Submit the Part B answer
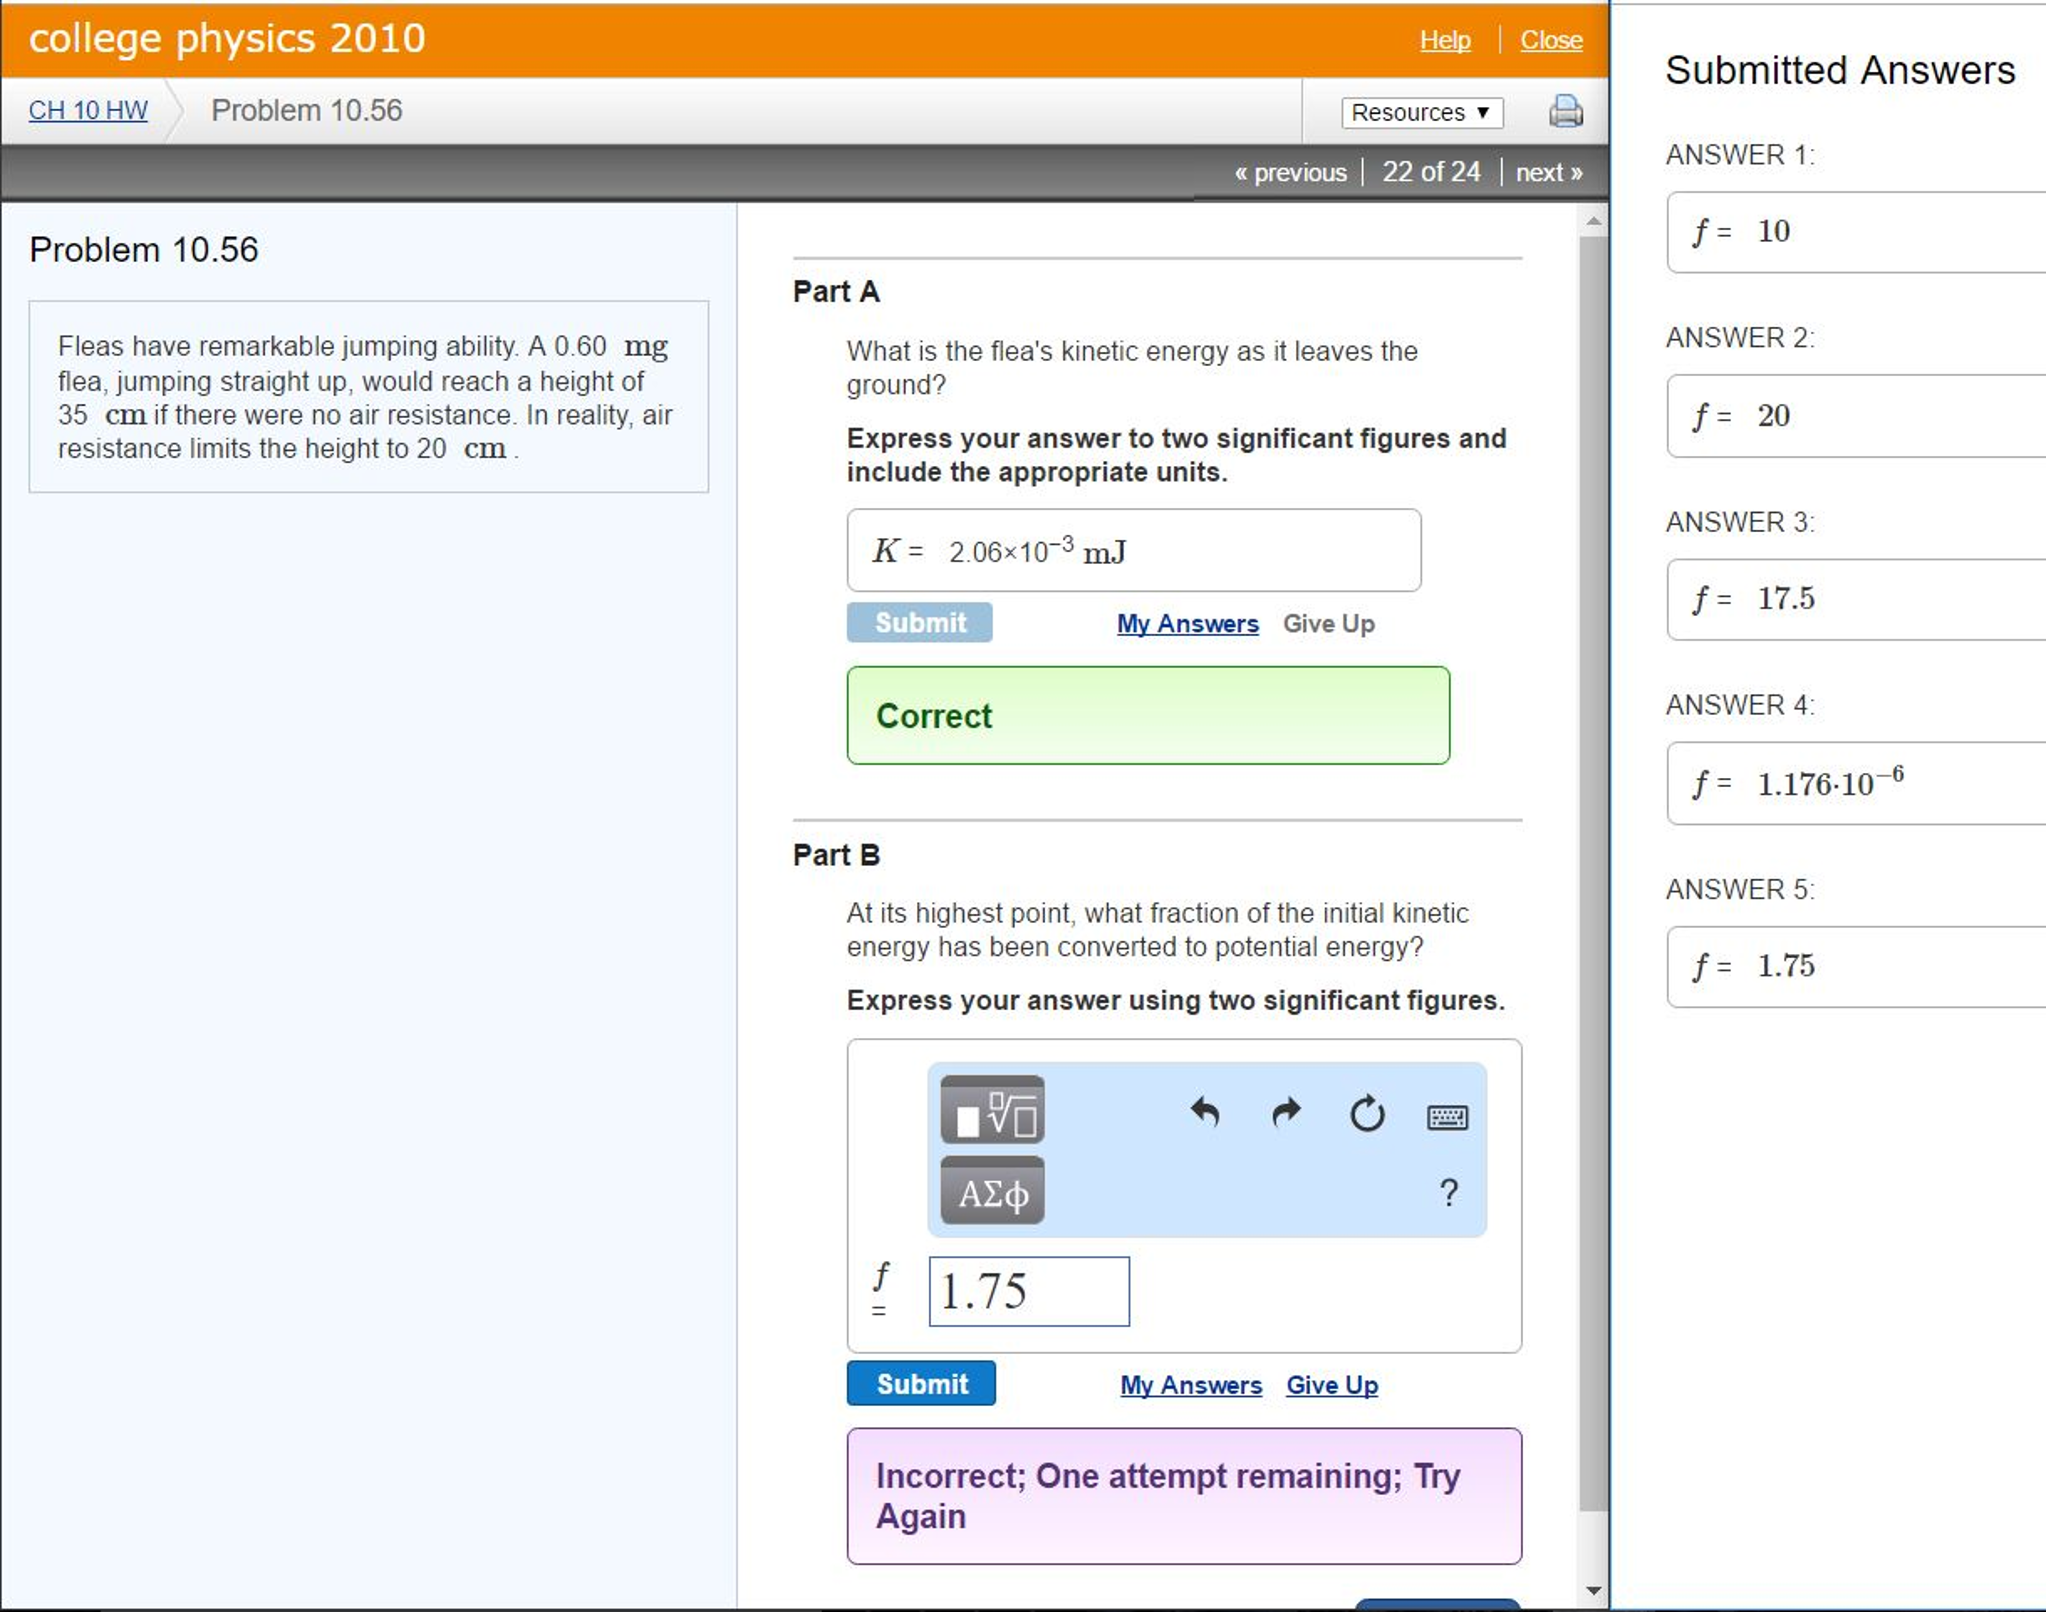 tap(921, 1383)
